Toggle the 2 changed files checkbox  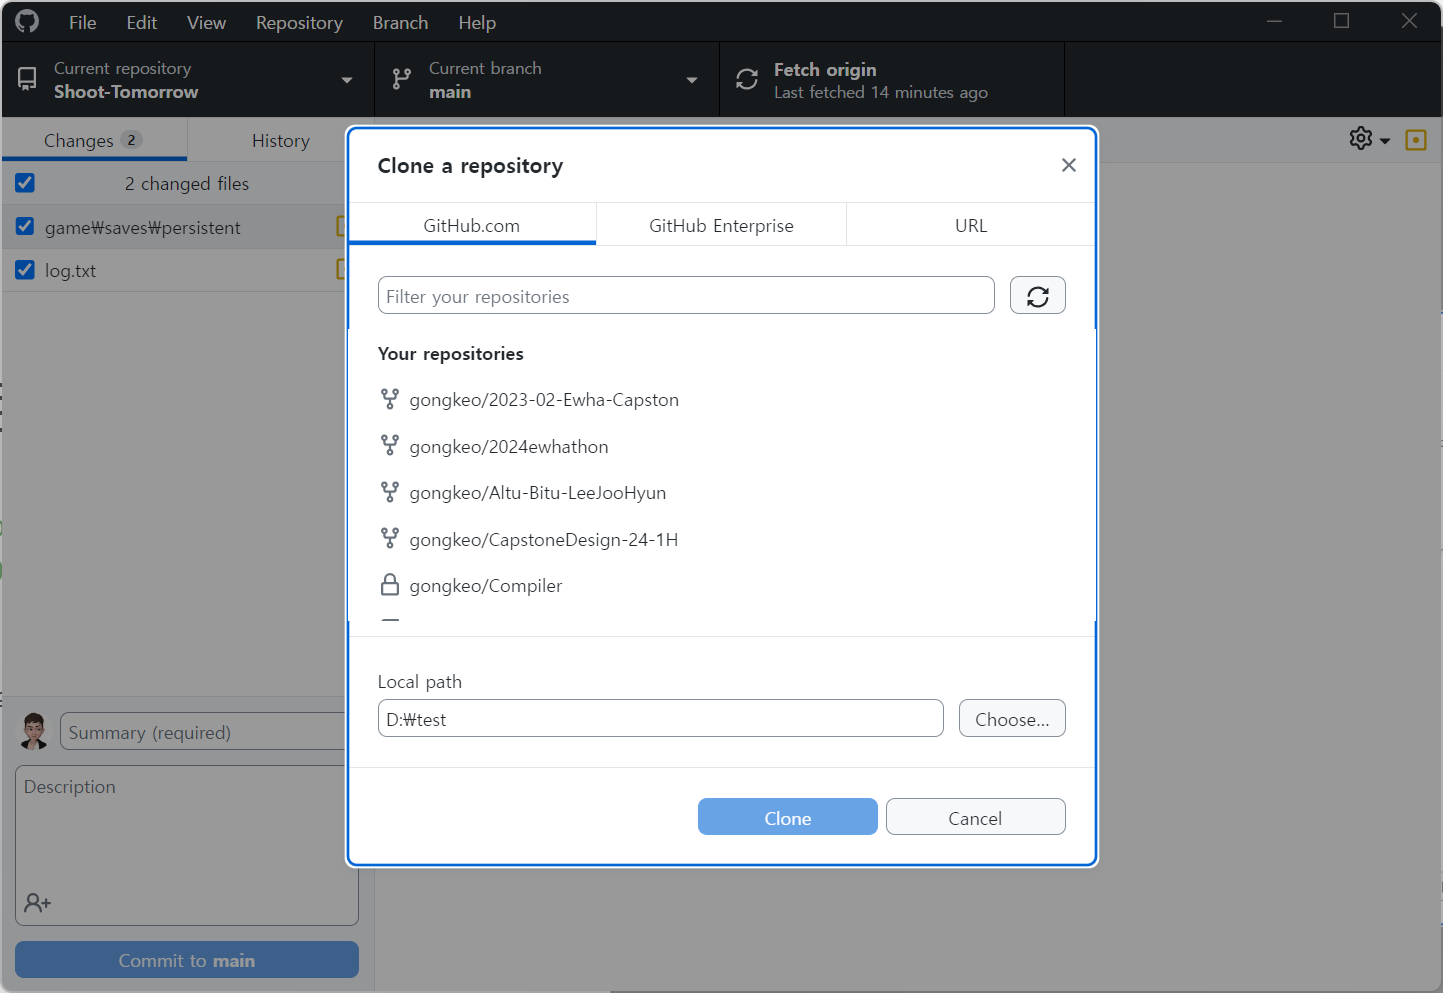pos(25,183)
